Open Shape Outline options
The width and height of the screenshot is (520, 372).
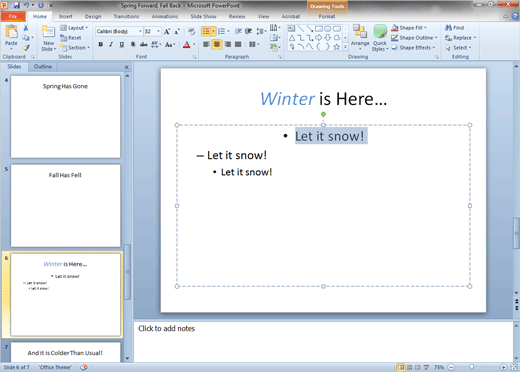click(x=414, y=38)
